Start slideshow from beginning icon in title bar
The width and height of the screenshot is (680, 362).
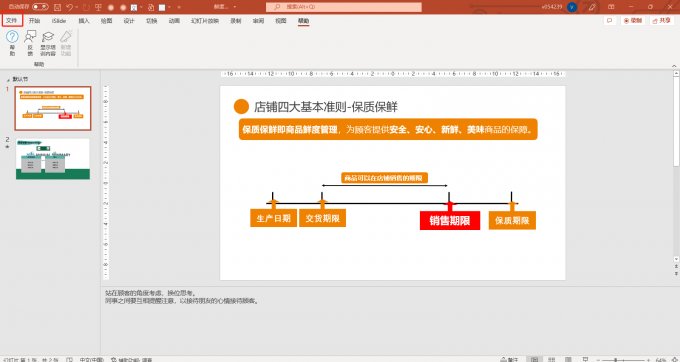[x=98, y=7]
